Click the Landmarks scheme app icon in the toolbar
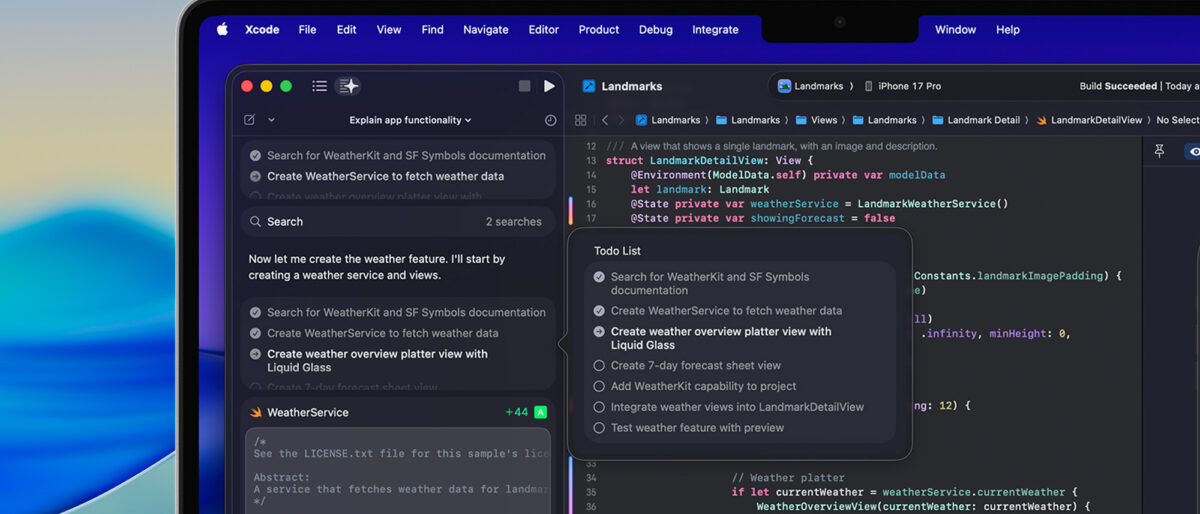 pyautogui.click(x=784, y=86)
